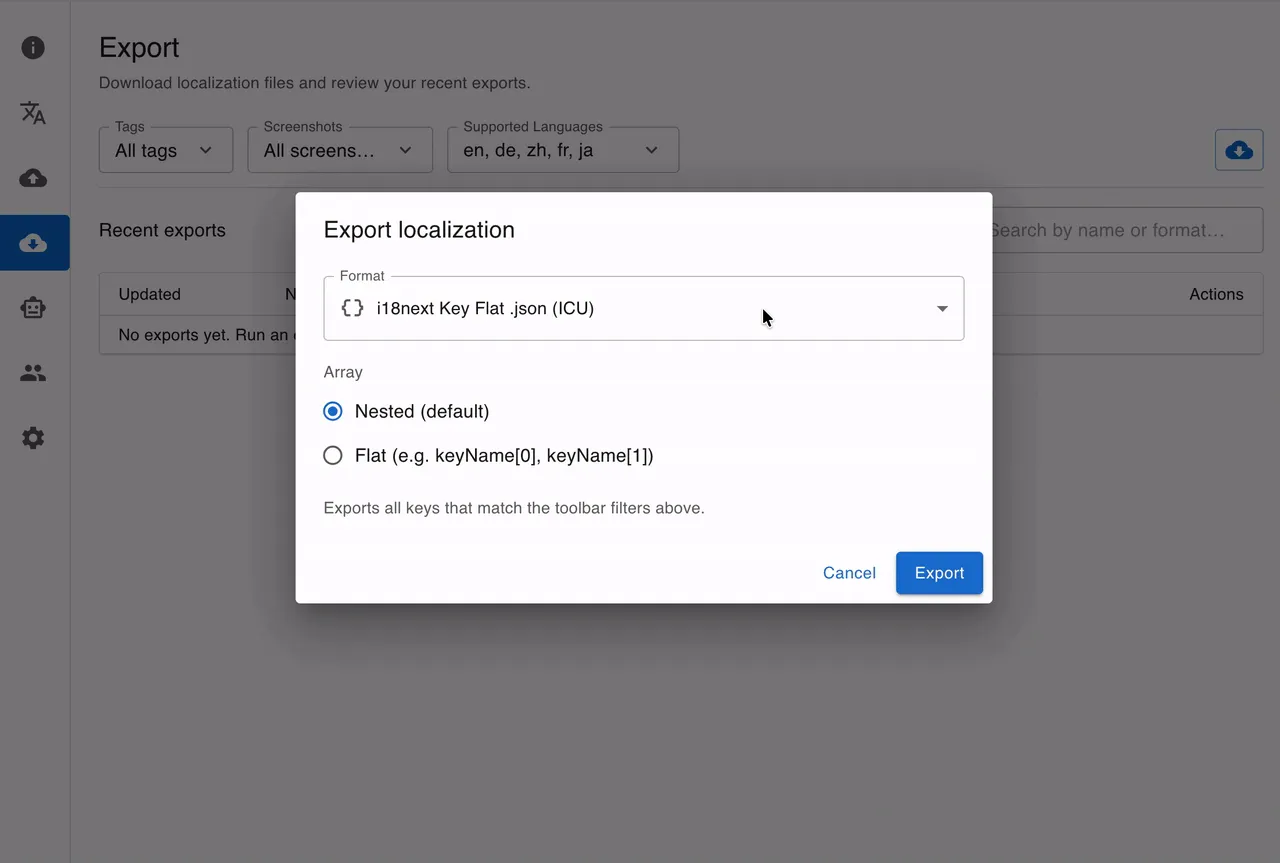Cancel the Export localization dialog
1280x863 pixels.
tap(849, 573)
